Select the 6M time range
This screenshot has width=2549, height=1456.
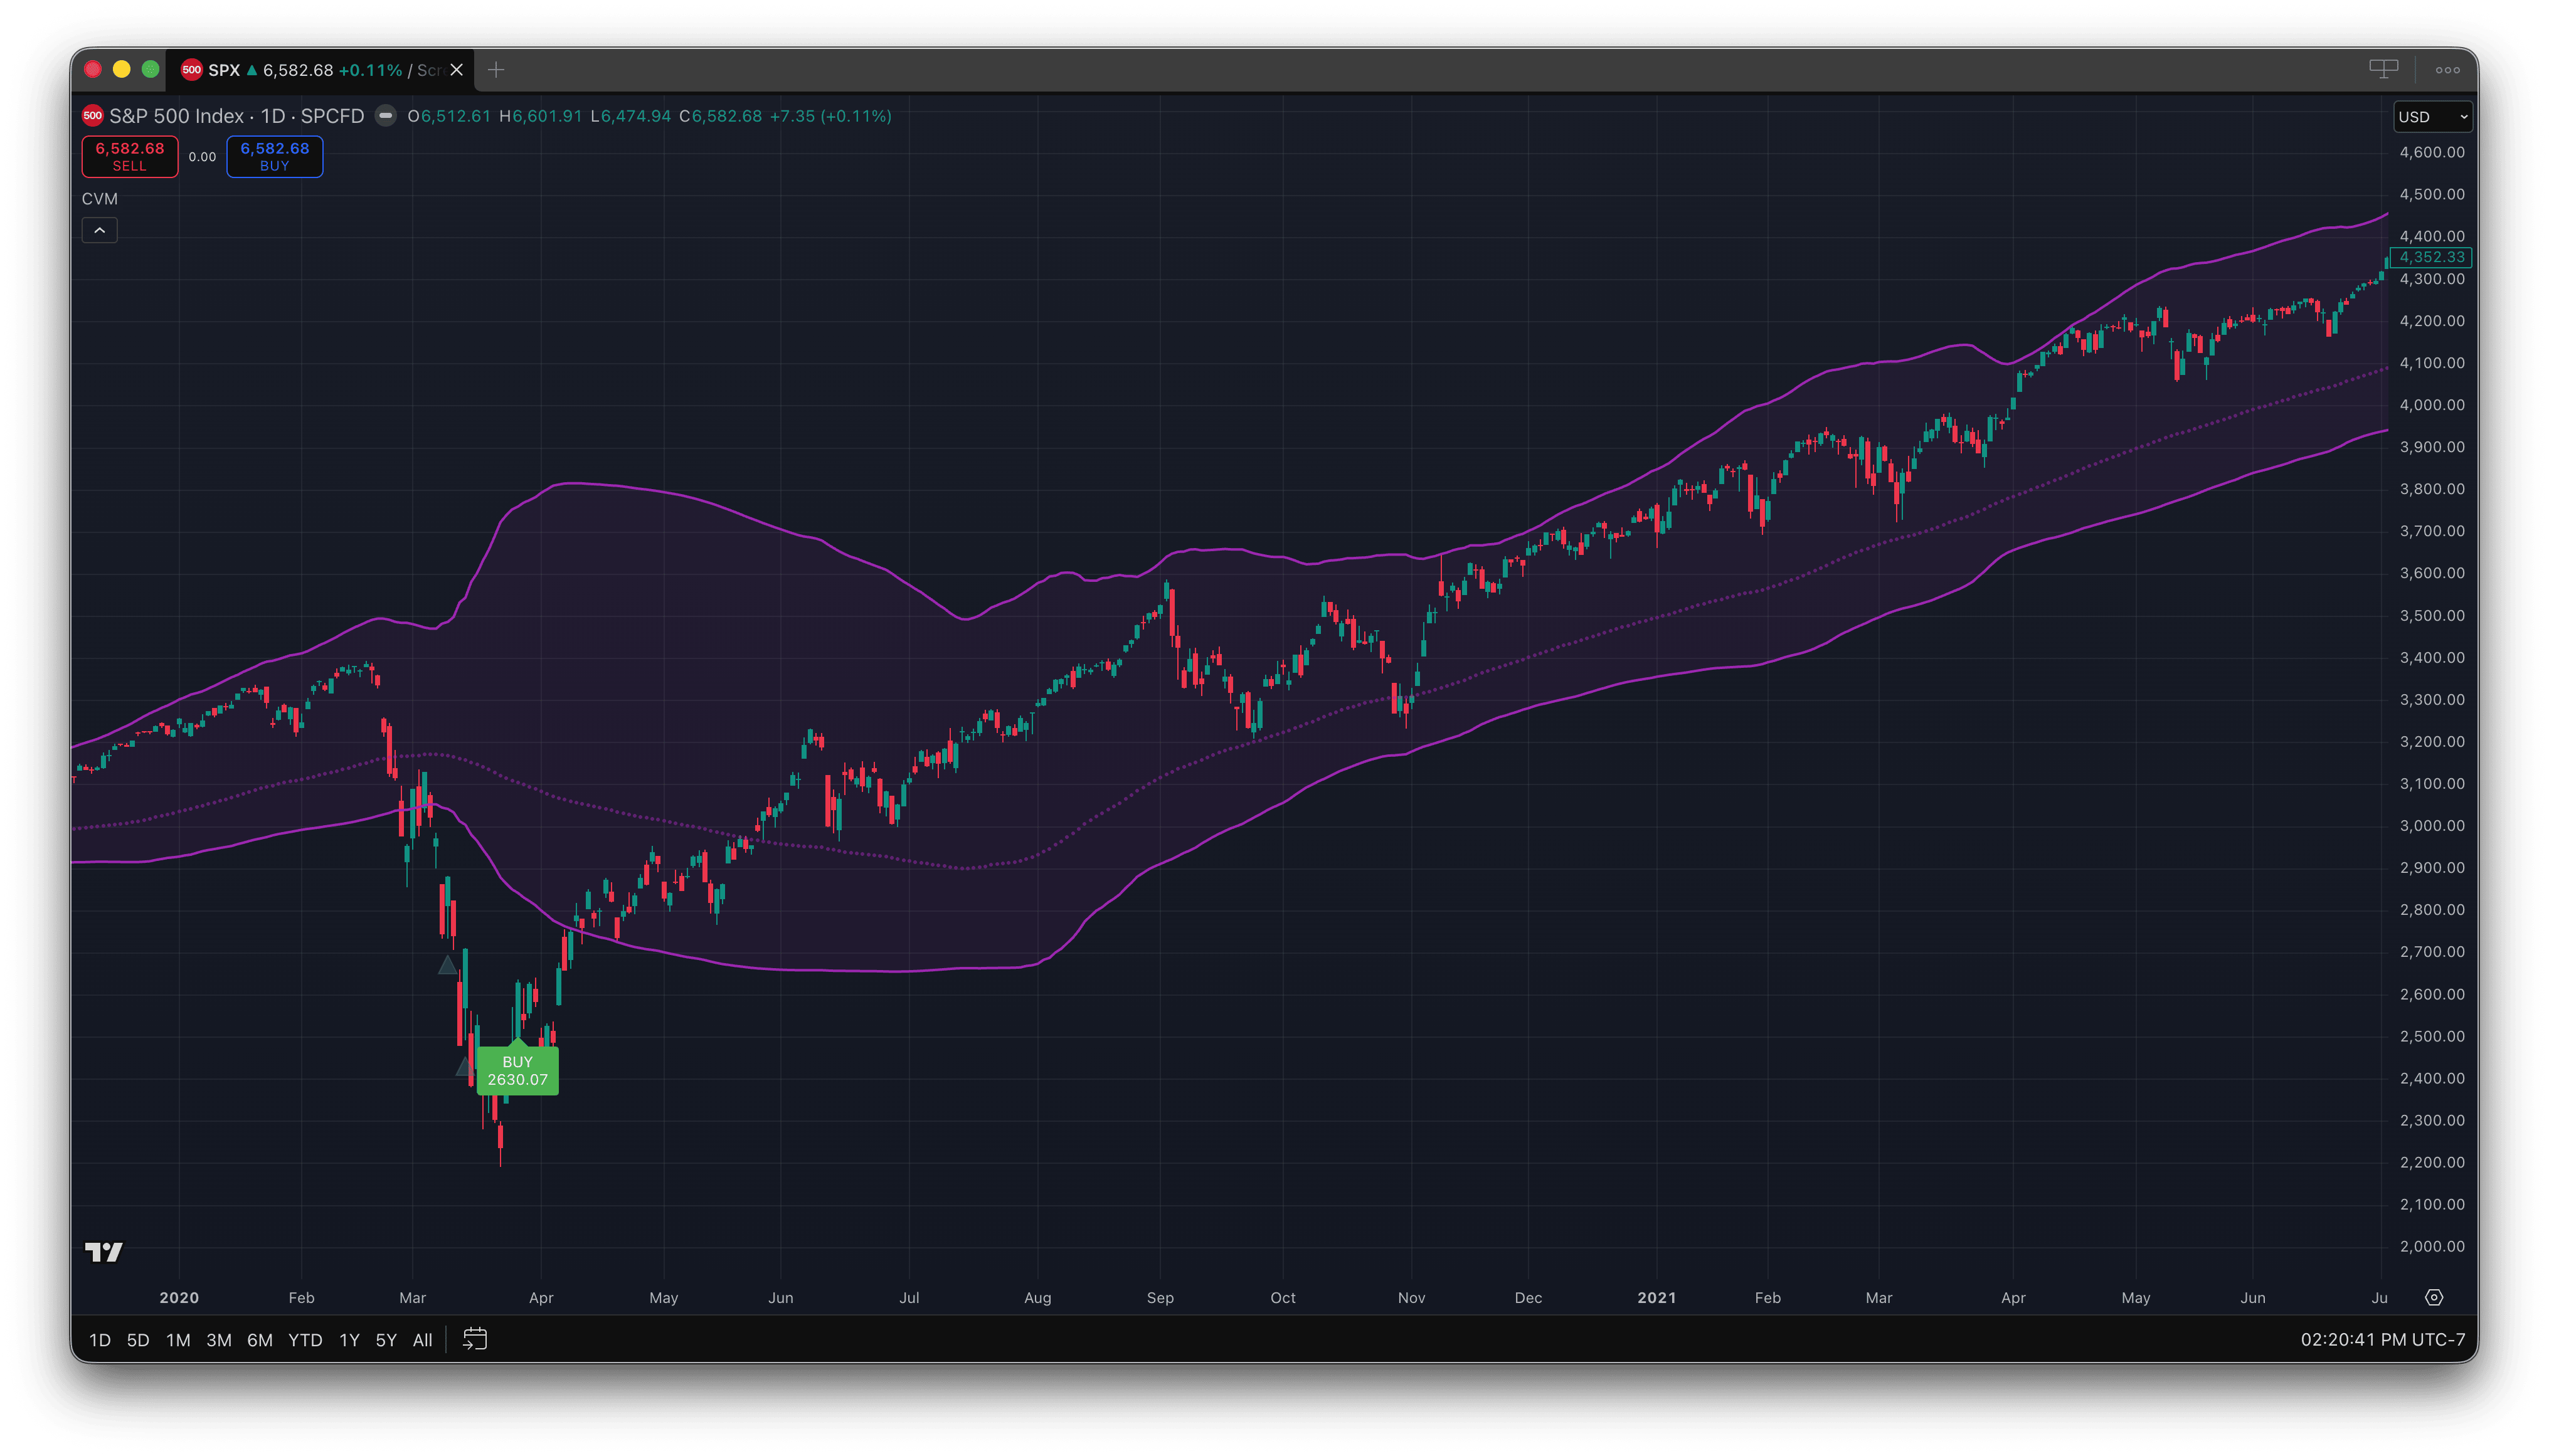(260, 1340)
